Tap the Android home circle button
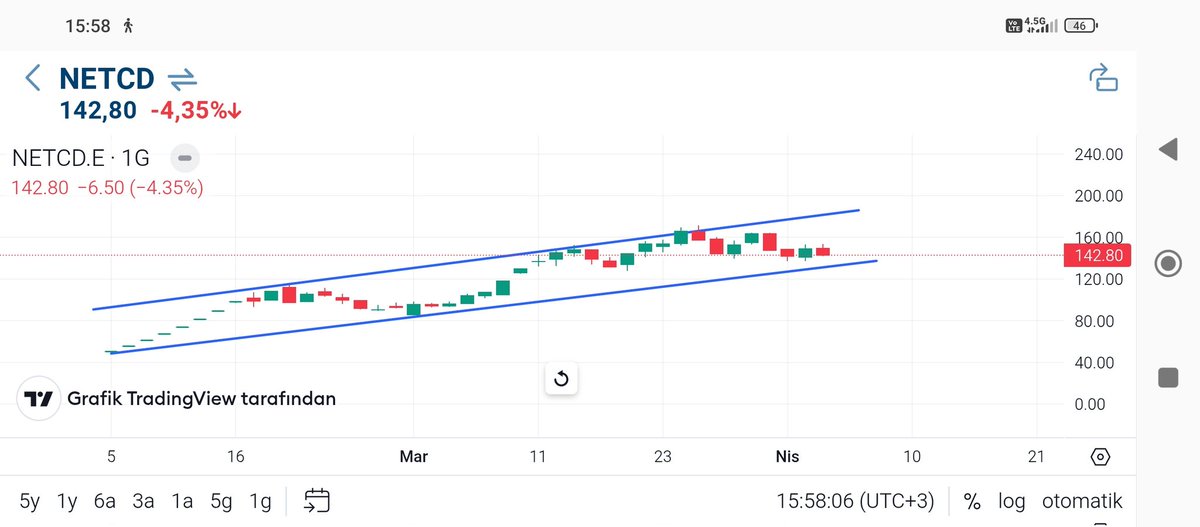 pyautogui.click(x=1167, y=264)
